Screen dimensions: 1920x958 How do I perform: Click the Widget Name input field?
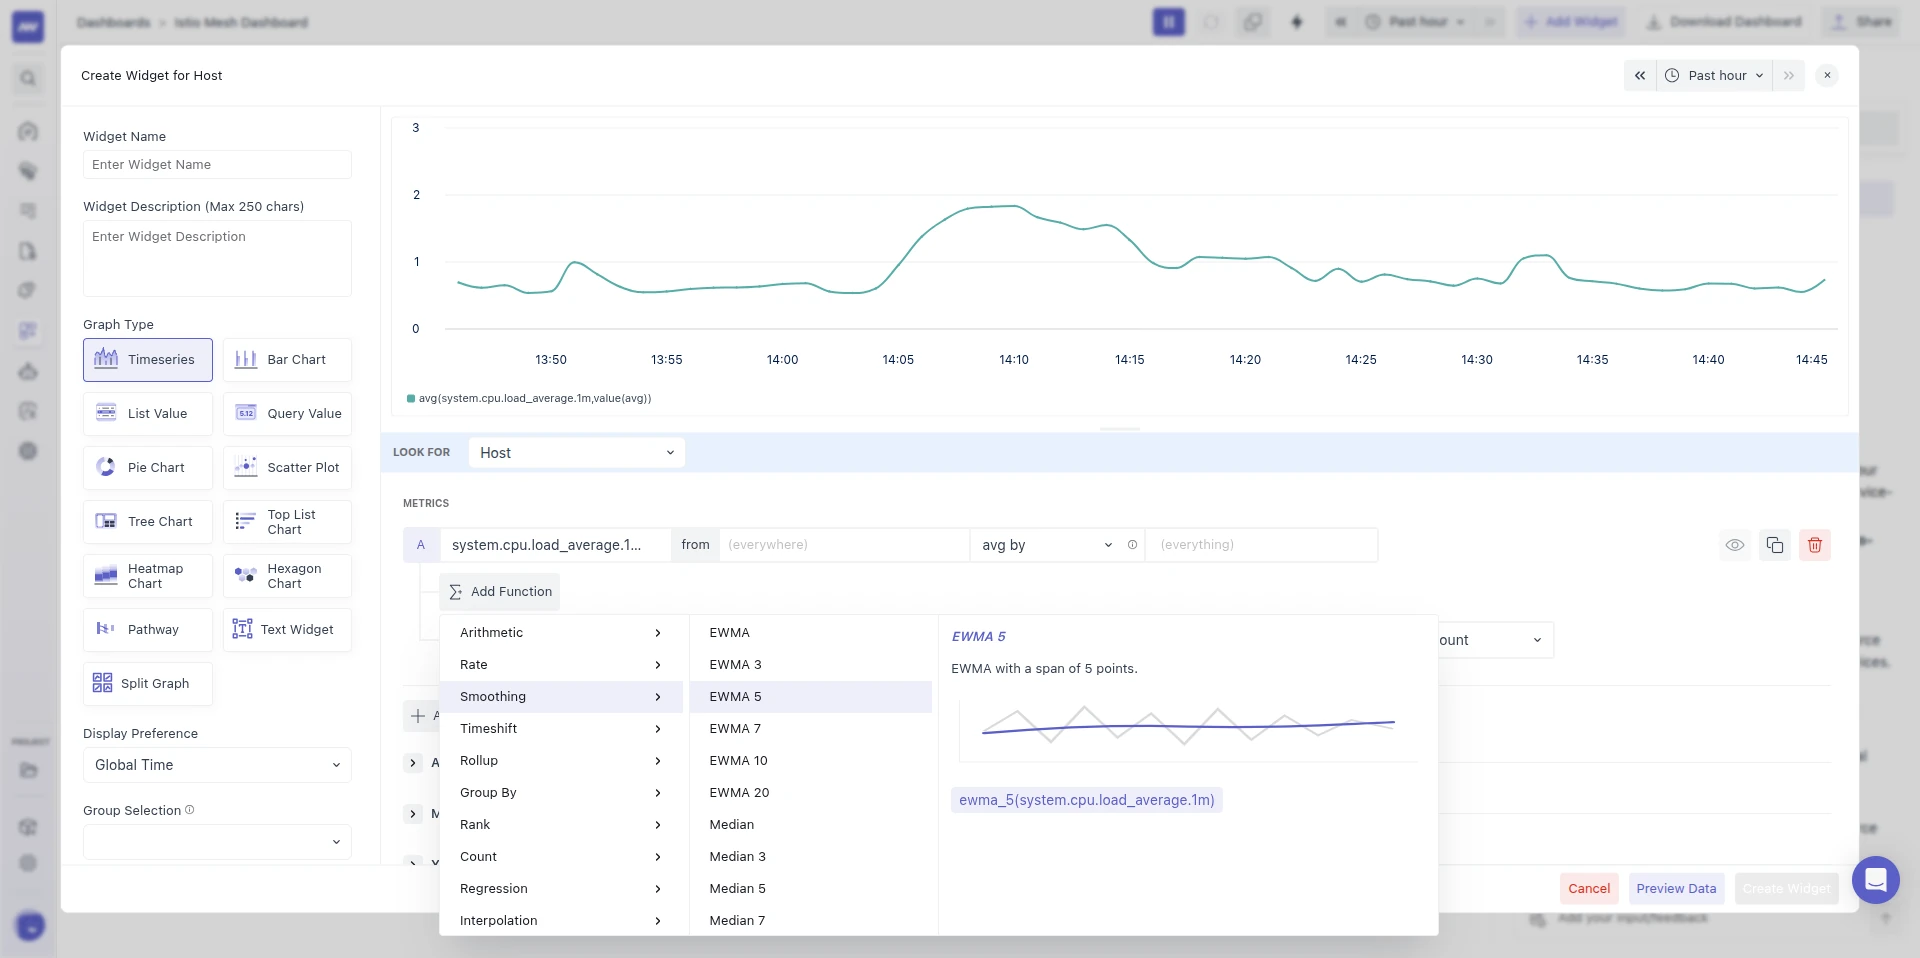coord(217,165)
